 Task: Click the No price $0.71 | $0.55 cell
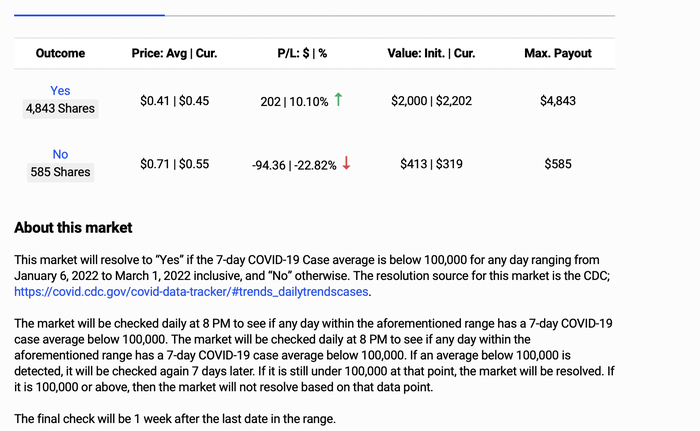point(175,163)
